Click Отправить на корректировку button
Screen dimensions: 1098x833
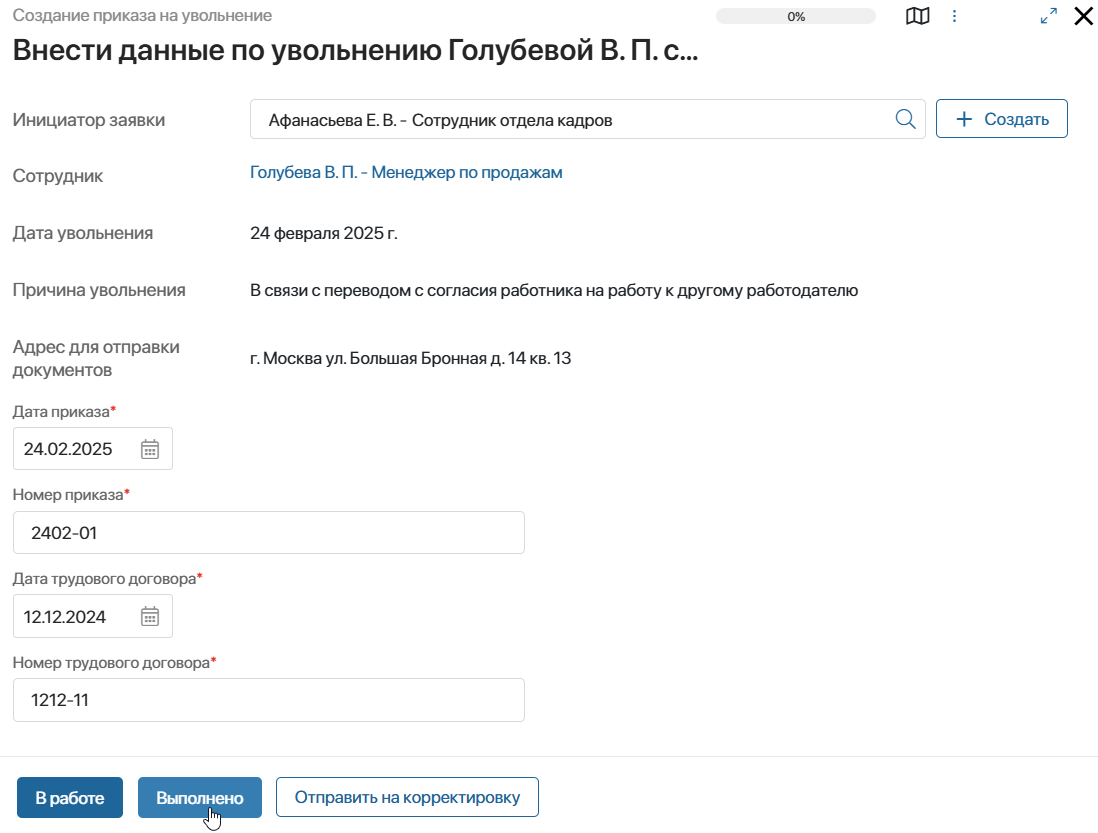click(x=407, y=797)
